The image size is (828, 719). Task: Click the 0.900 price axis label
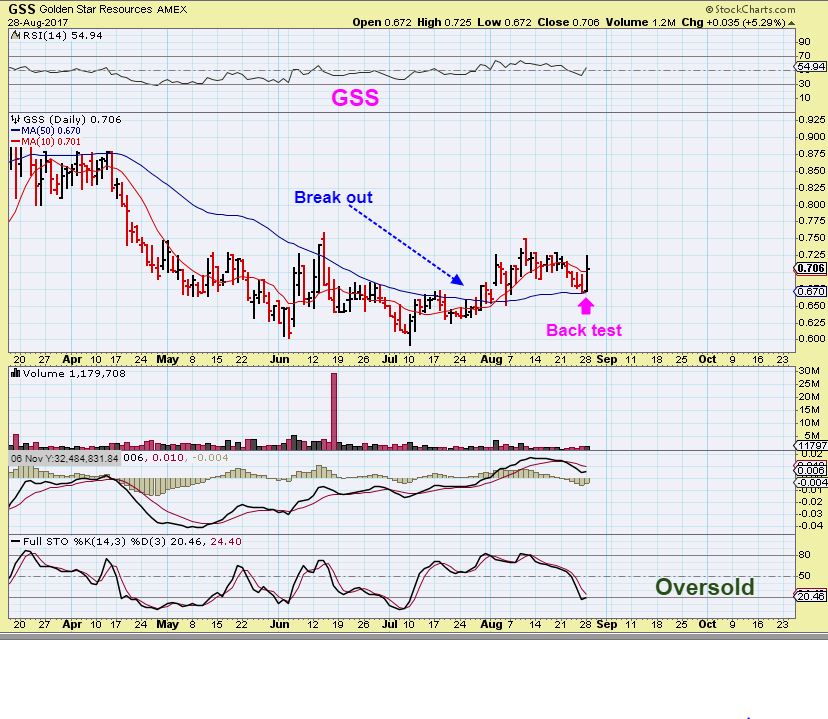tap(812, 137)
